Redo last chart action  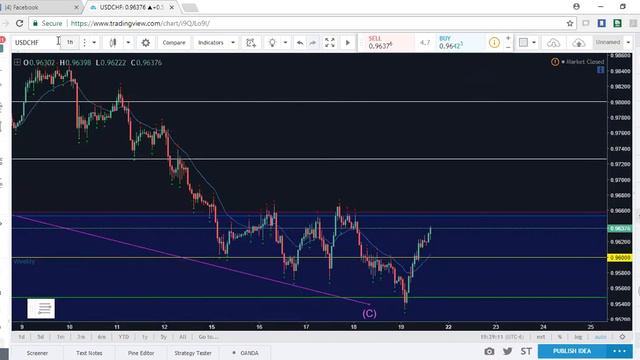[x=313, y=42]
